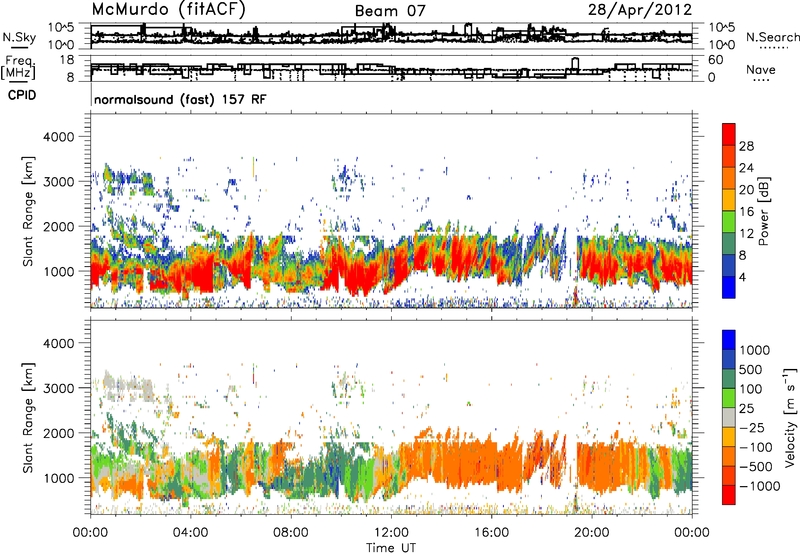Select red top segment of power colorbar
800x554 pixels.
[x=729, y=134]
